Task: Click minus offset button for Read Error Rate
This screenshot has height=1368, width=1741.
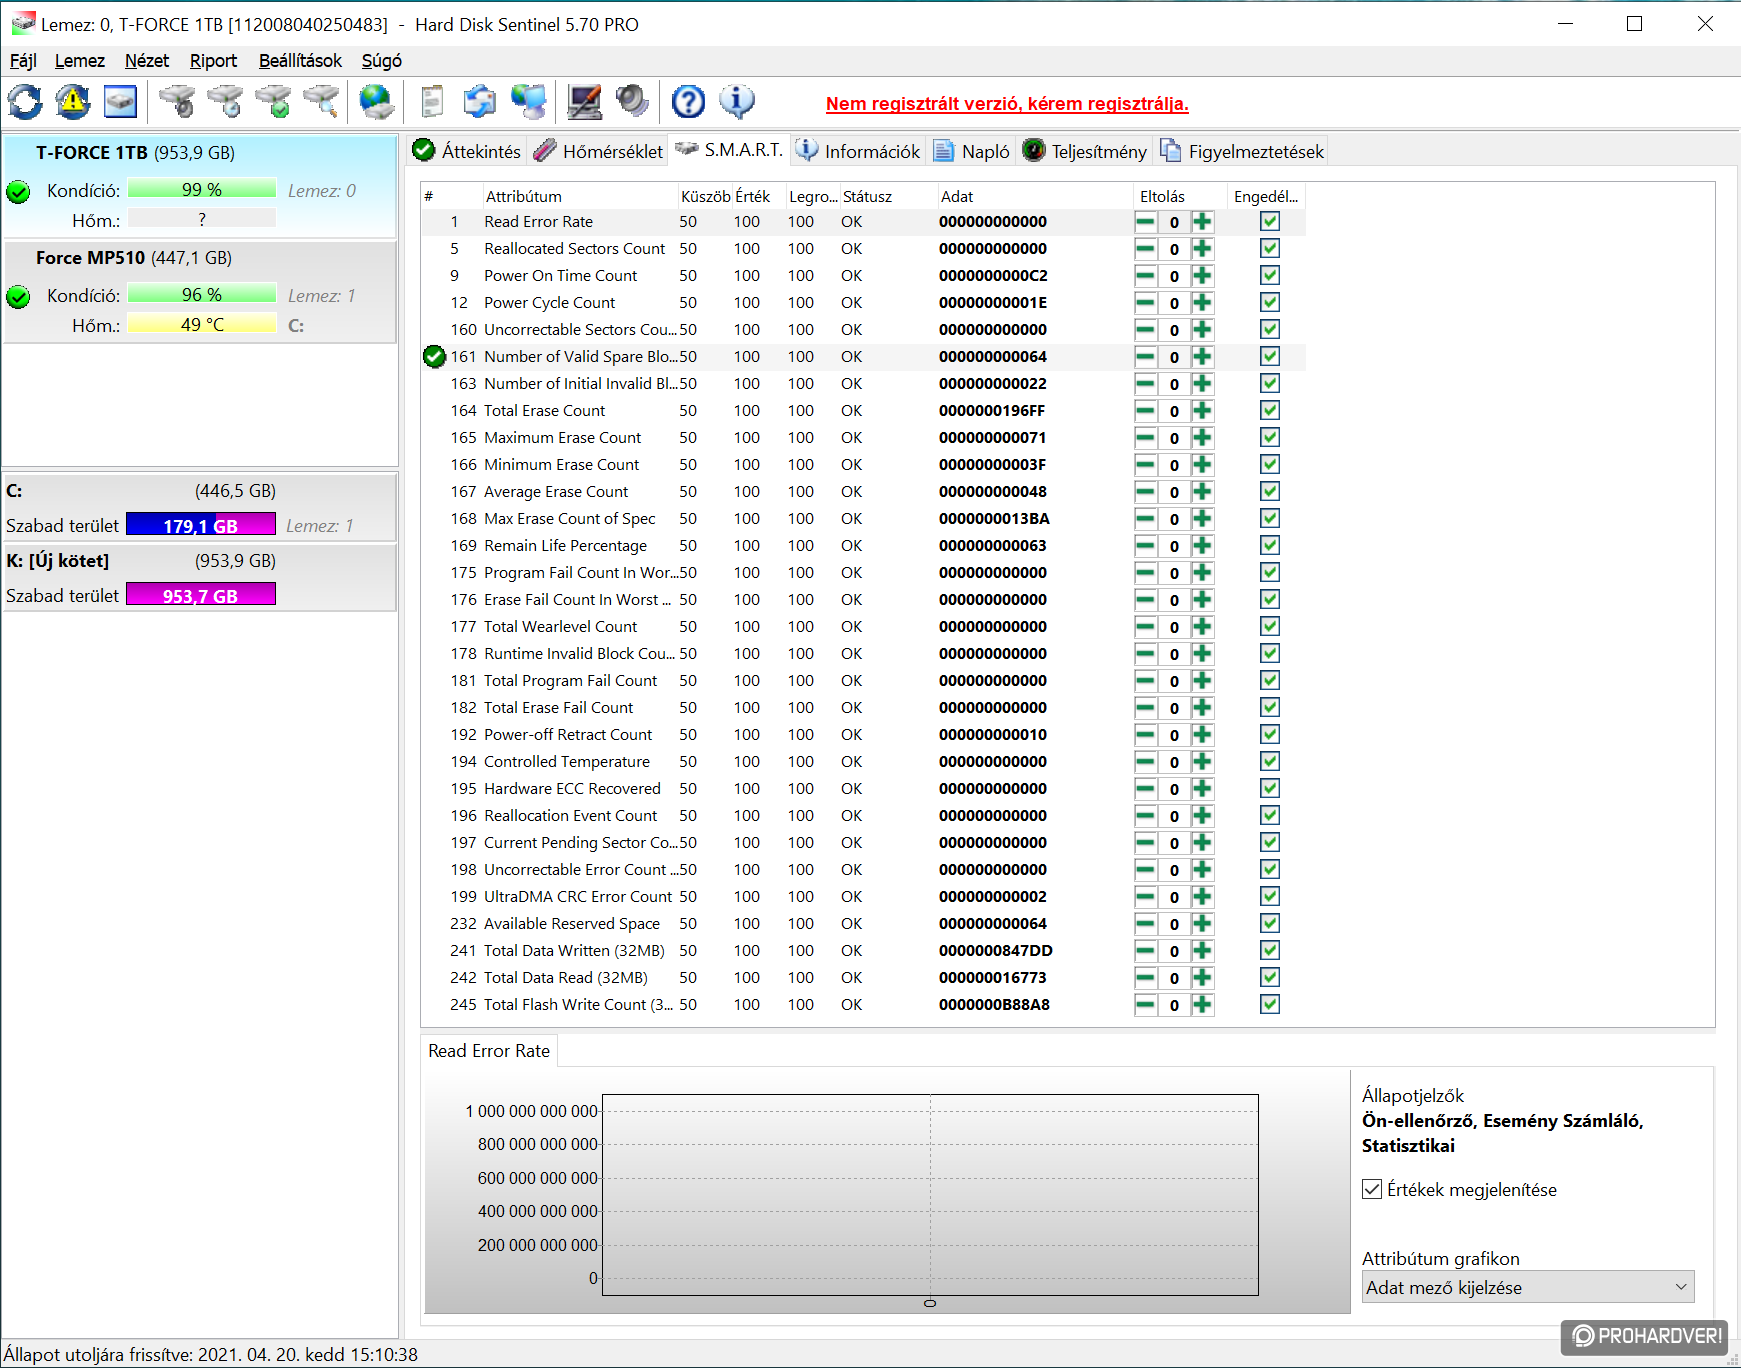Action: coord(1146,222)
